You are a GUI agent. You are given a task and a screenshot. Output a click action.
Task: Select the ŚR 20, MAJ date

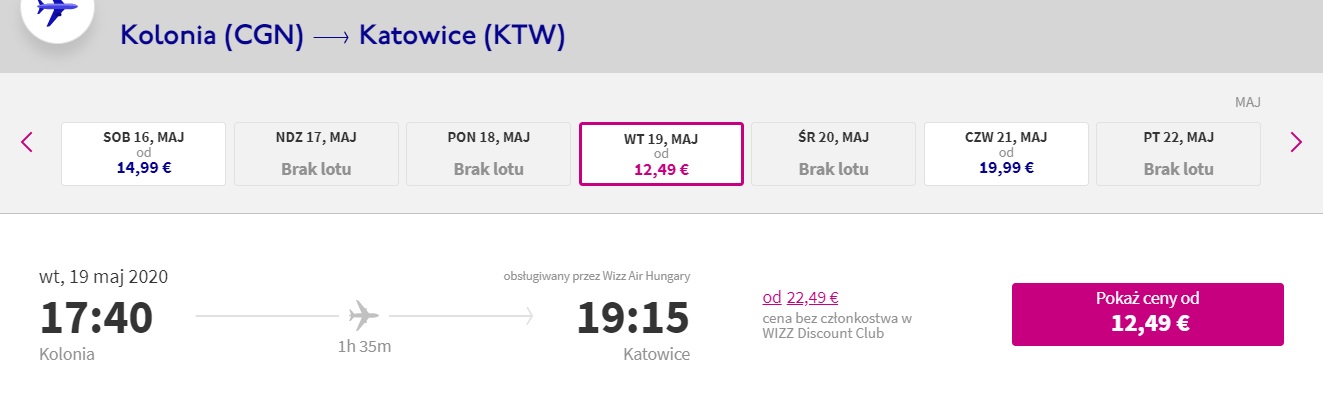(833, 154)
